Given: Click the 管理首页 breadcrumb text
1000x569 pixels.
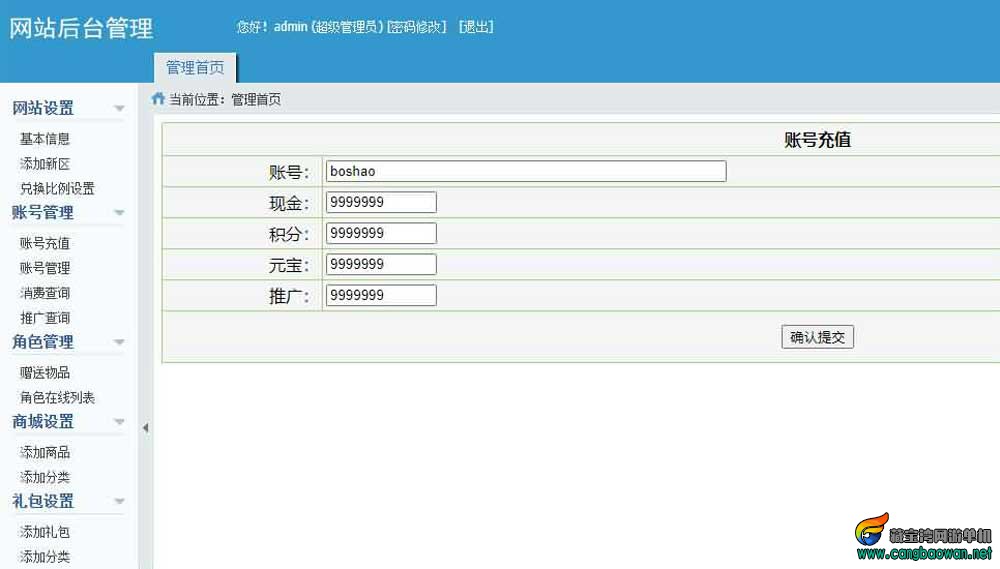Looking at the screenshot, I should (x=256, y=100).
